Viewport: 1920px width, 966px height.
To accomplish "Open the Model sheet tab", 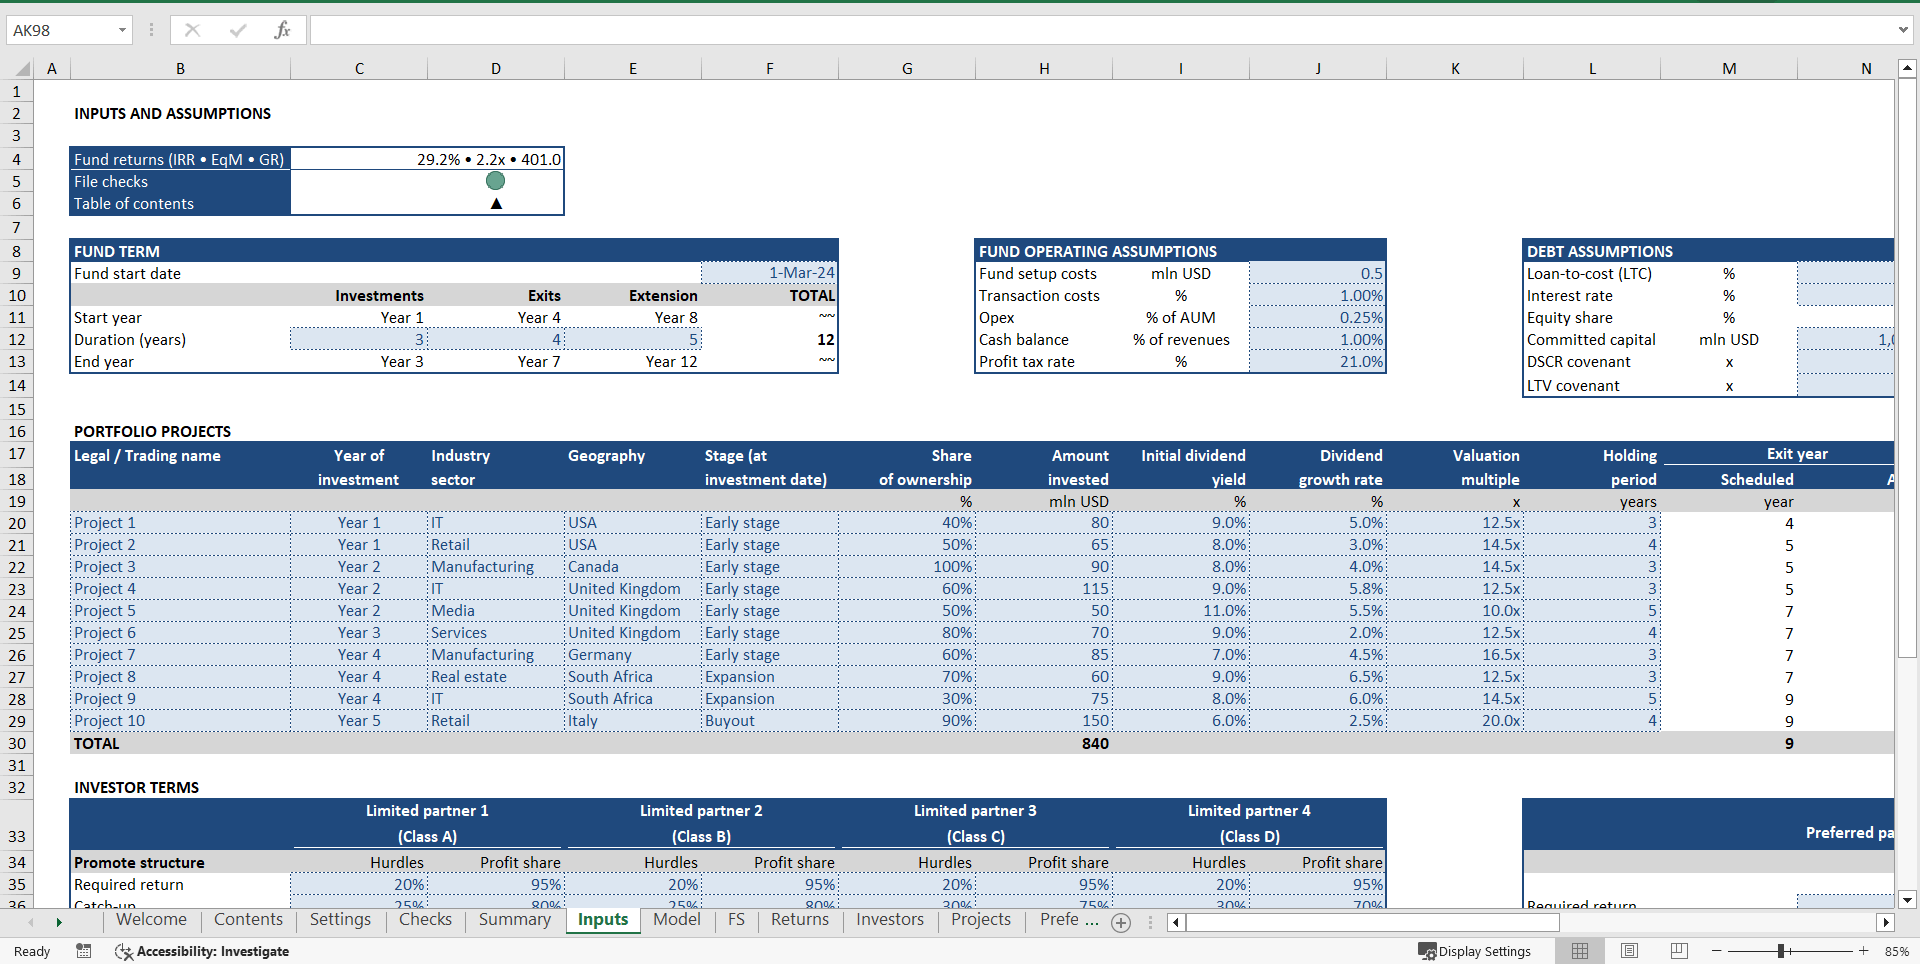I will click(x=677, y=920).
